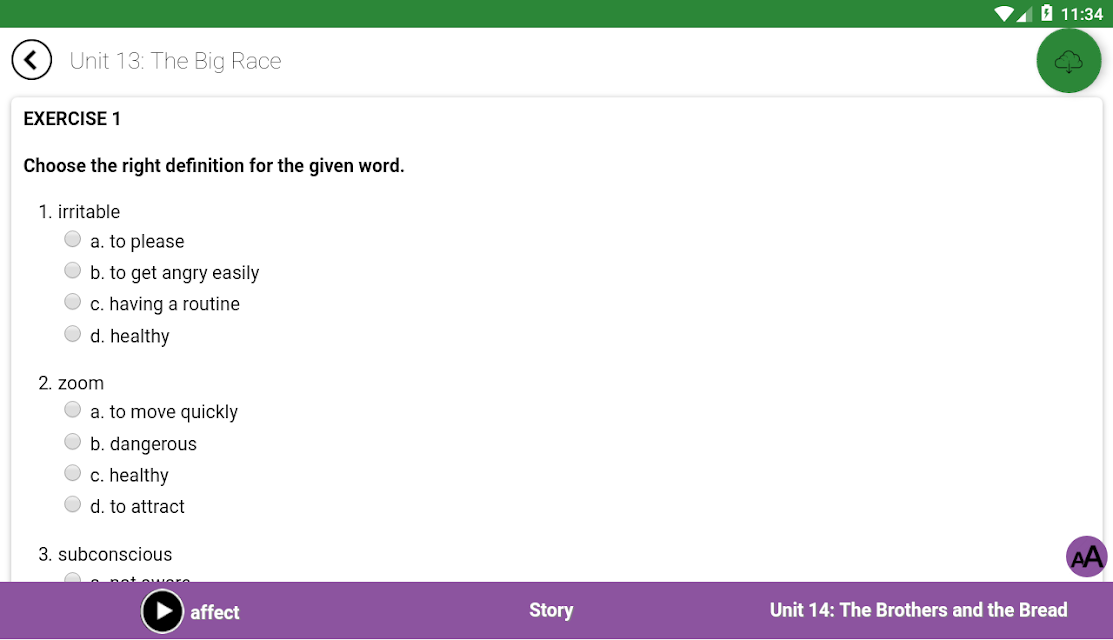Screen dimensions: 1113x640
Task: Click the 'affect' word label
Action: 214,612
